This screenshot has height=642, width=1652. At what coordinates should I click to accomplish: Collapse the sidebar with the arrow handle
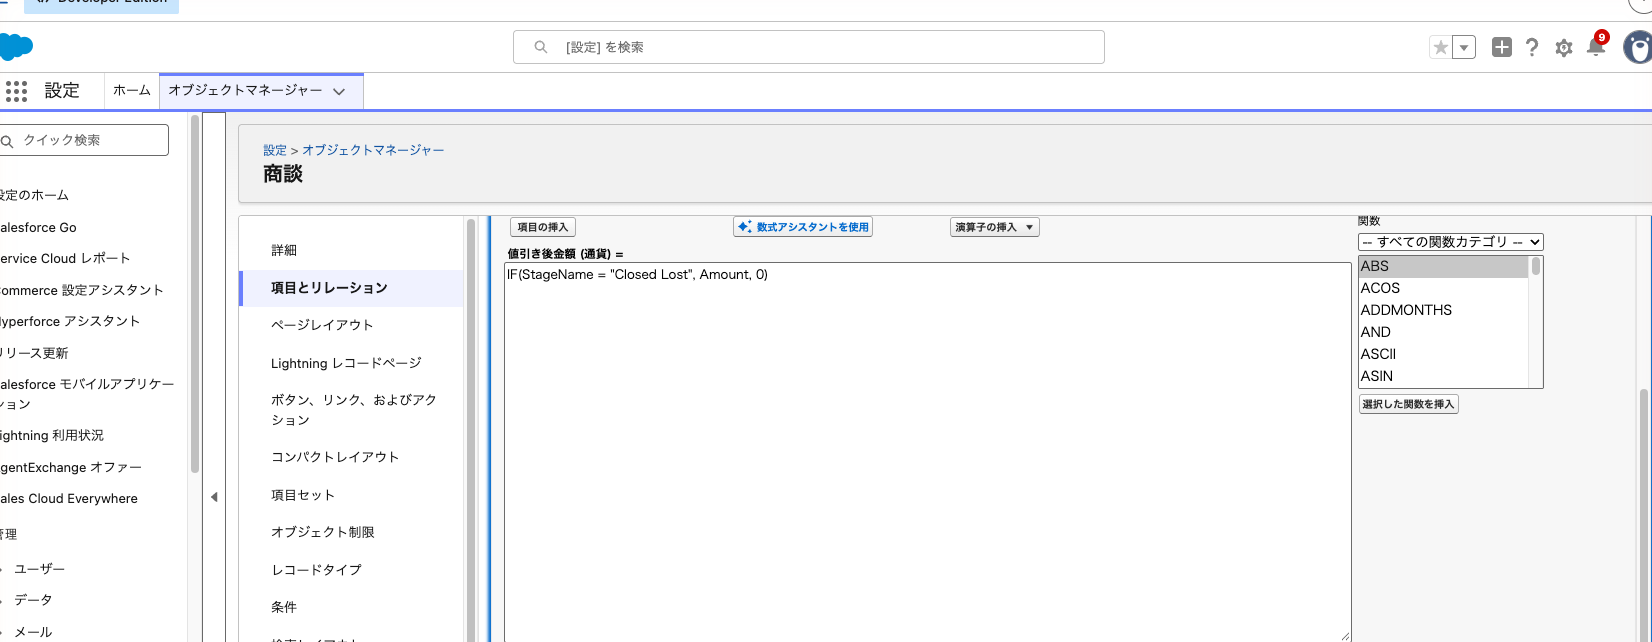(214, 497)
